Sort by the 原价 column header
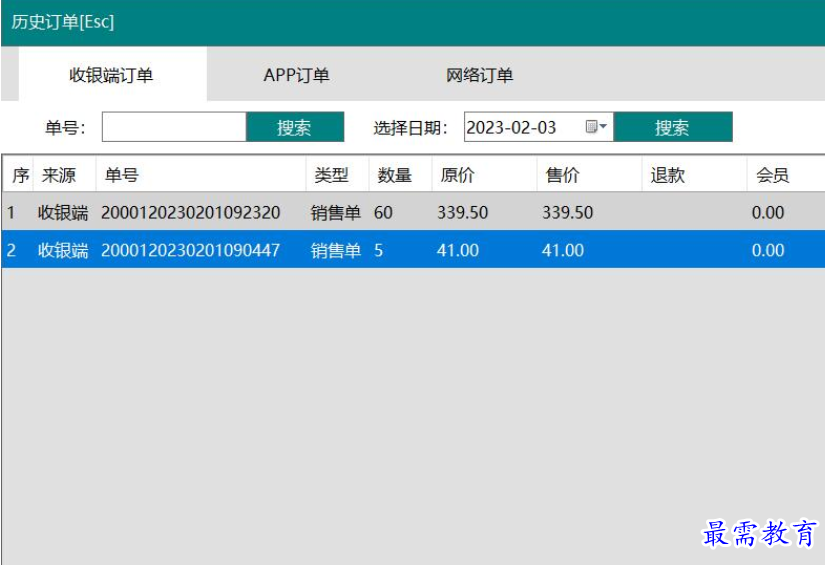The height and width of the screenshot is (565, 825). pyautogui.click(x=485, y=175)
